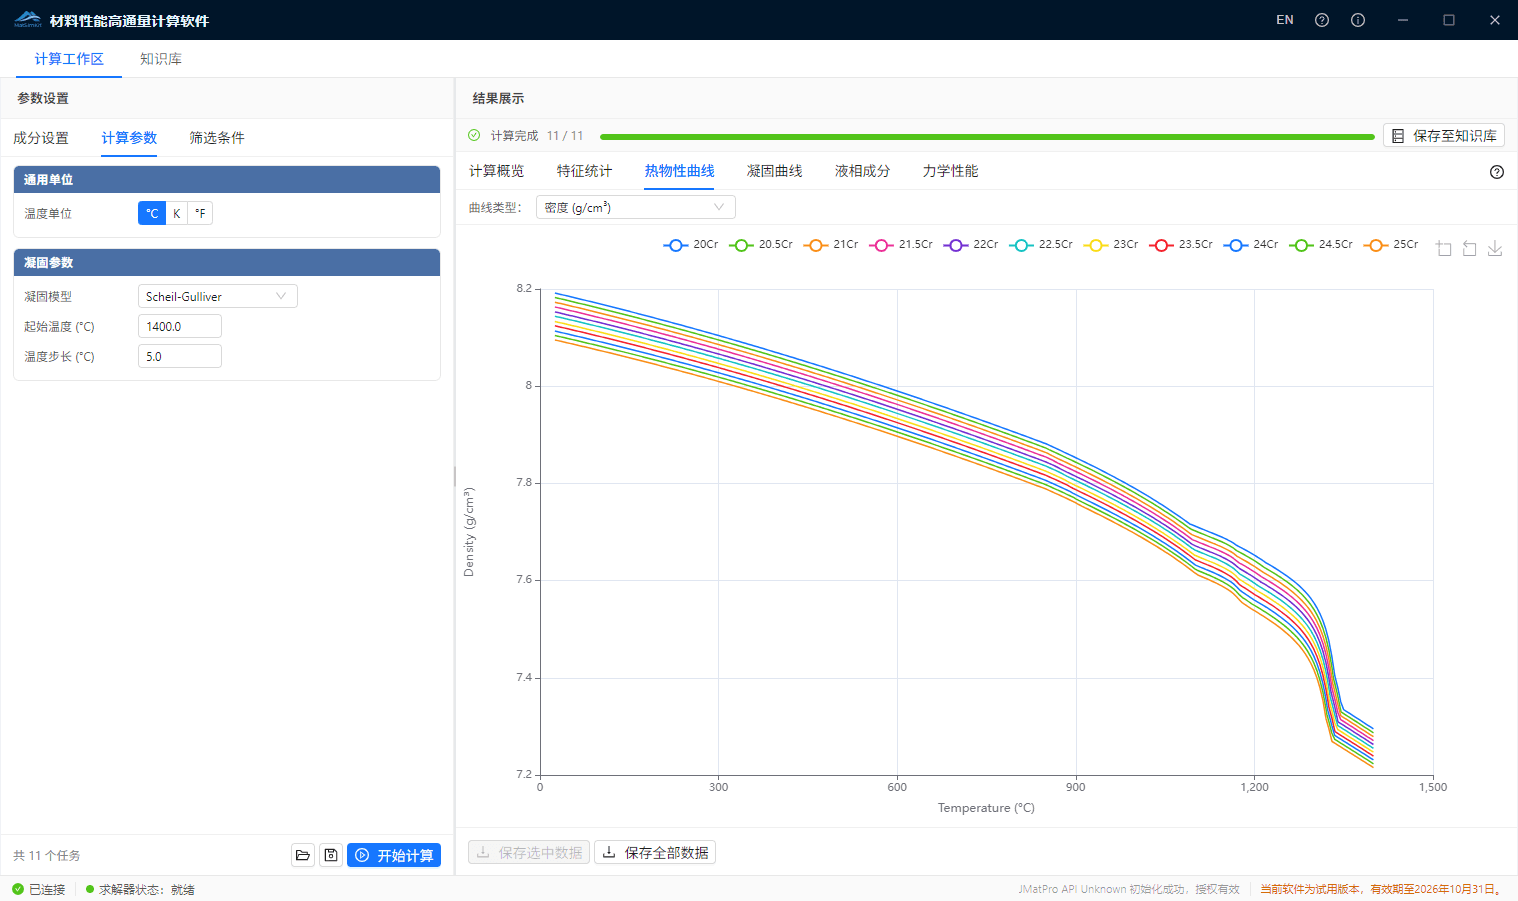Save current parameters with the floppy disk icon

tap(331, 855)
